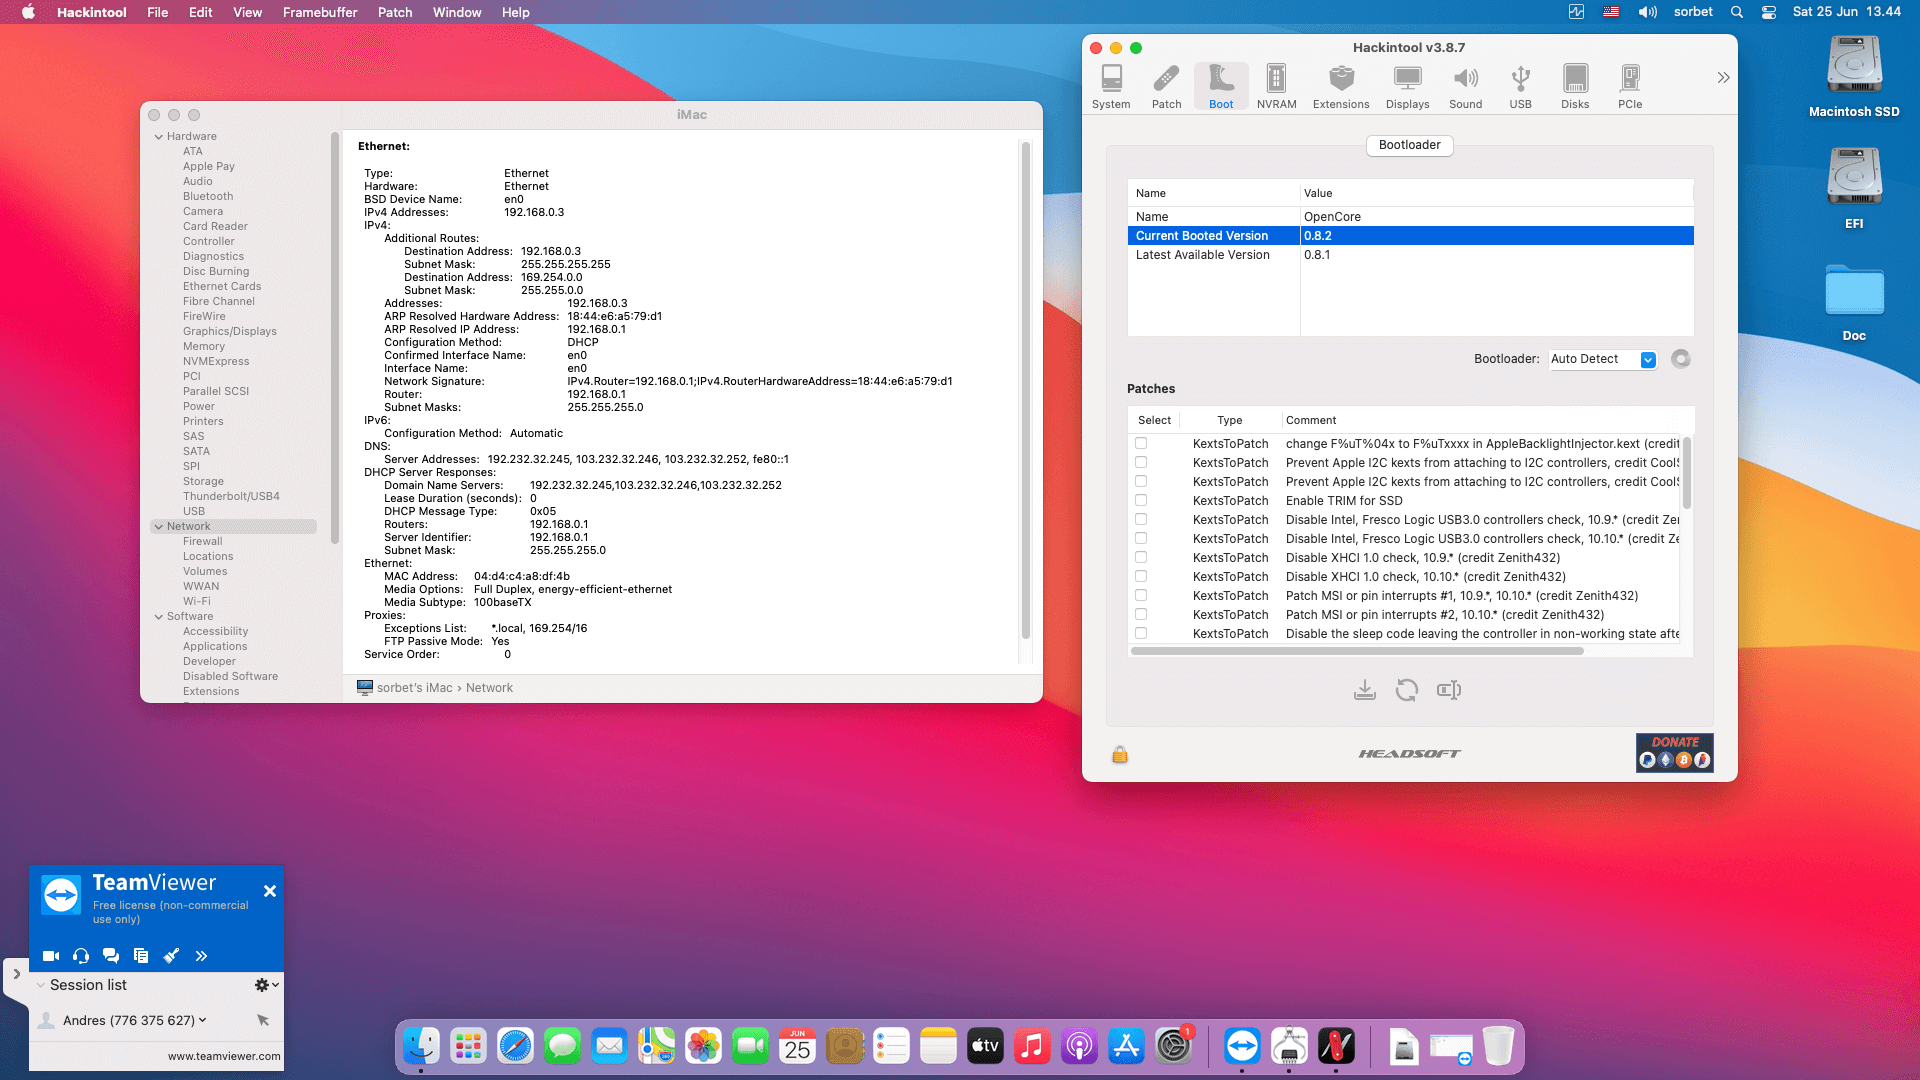Open the Patch toolbar icon
This screenshot has height=1080, width=1920.
click(1166, 86)
